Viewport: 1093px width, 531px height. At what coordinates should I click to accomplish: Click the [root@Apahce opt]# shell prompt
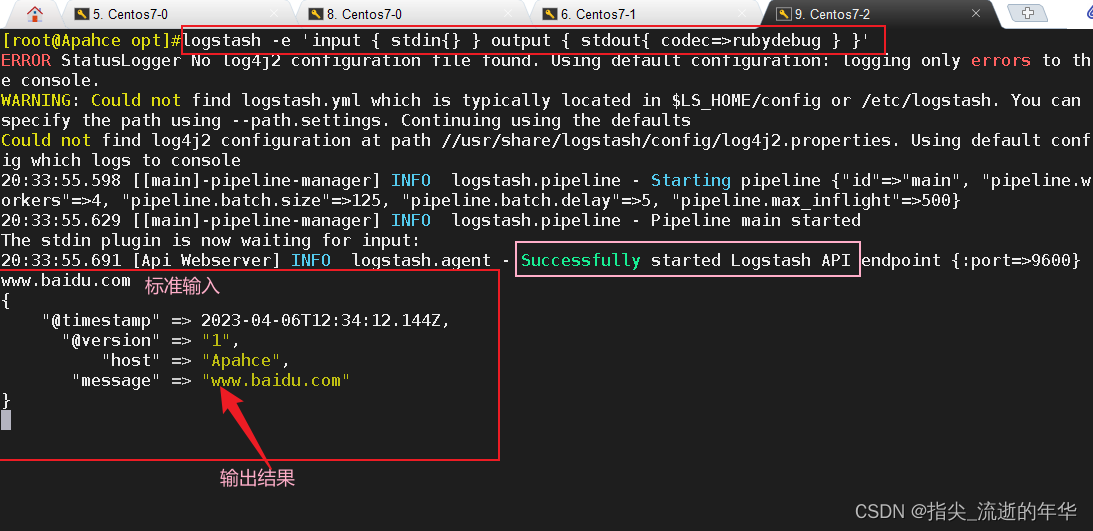tap(91, 40)
